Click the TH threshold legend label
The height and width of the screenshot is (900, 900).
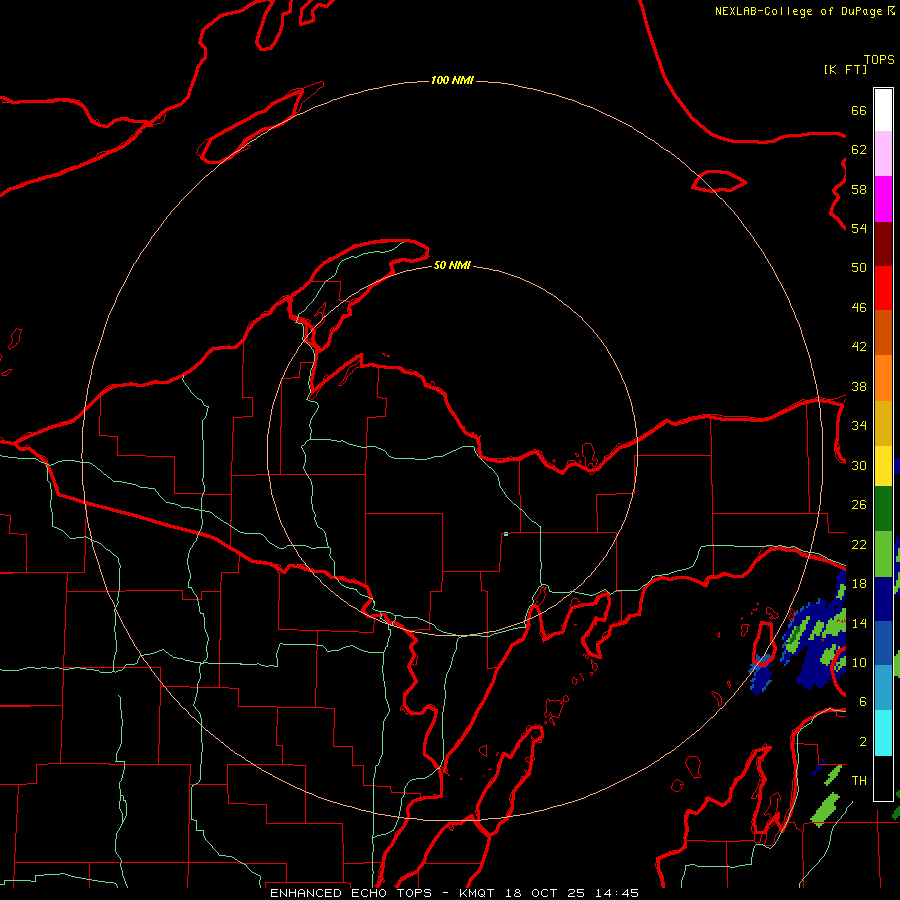tap(859, 781)
